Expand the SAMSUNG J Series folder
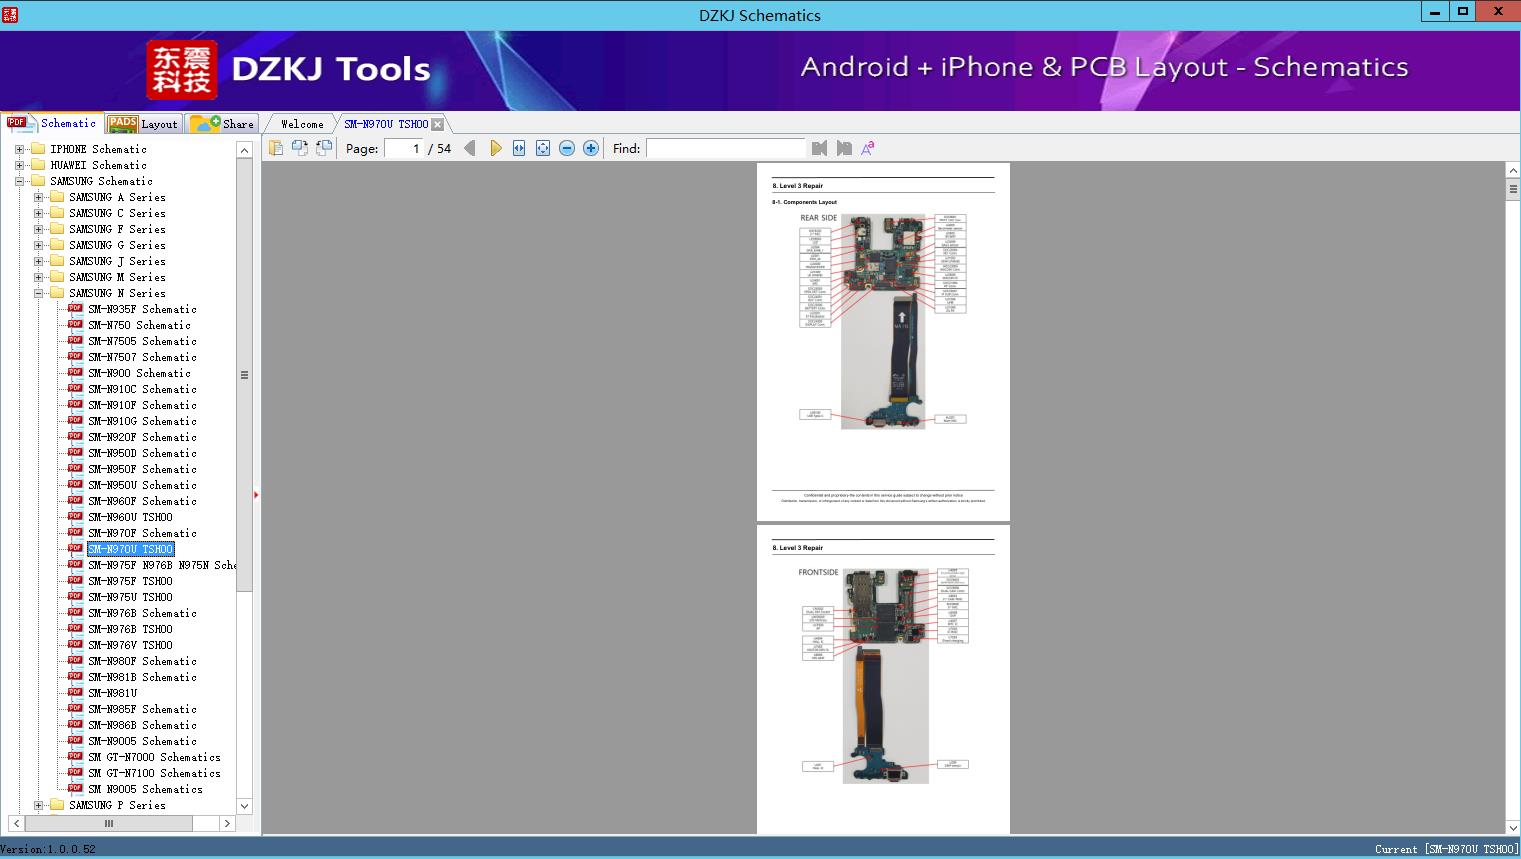The width and height of the screenshot is (1521, 859). pos(38,261)
